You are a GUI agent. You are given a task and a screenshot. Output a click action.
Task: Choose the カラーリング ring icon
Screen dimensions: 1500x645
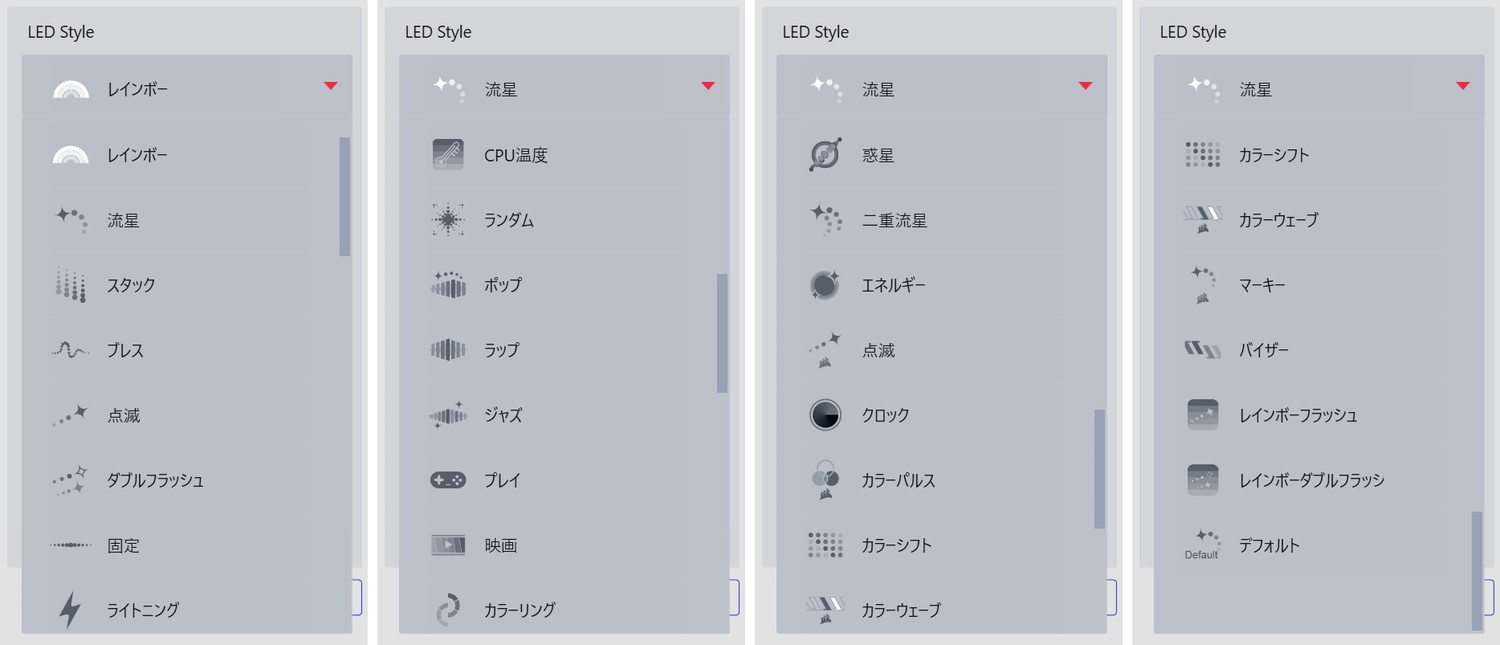point(447,610)
